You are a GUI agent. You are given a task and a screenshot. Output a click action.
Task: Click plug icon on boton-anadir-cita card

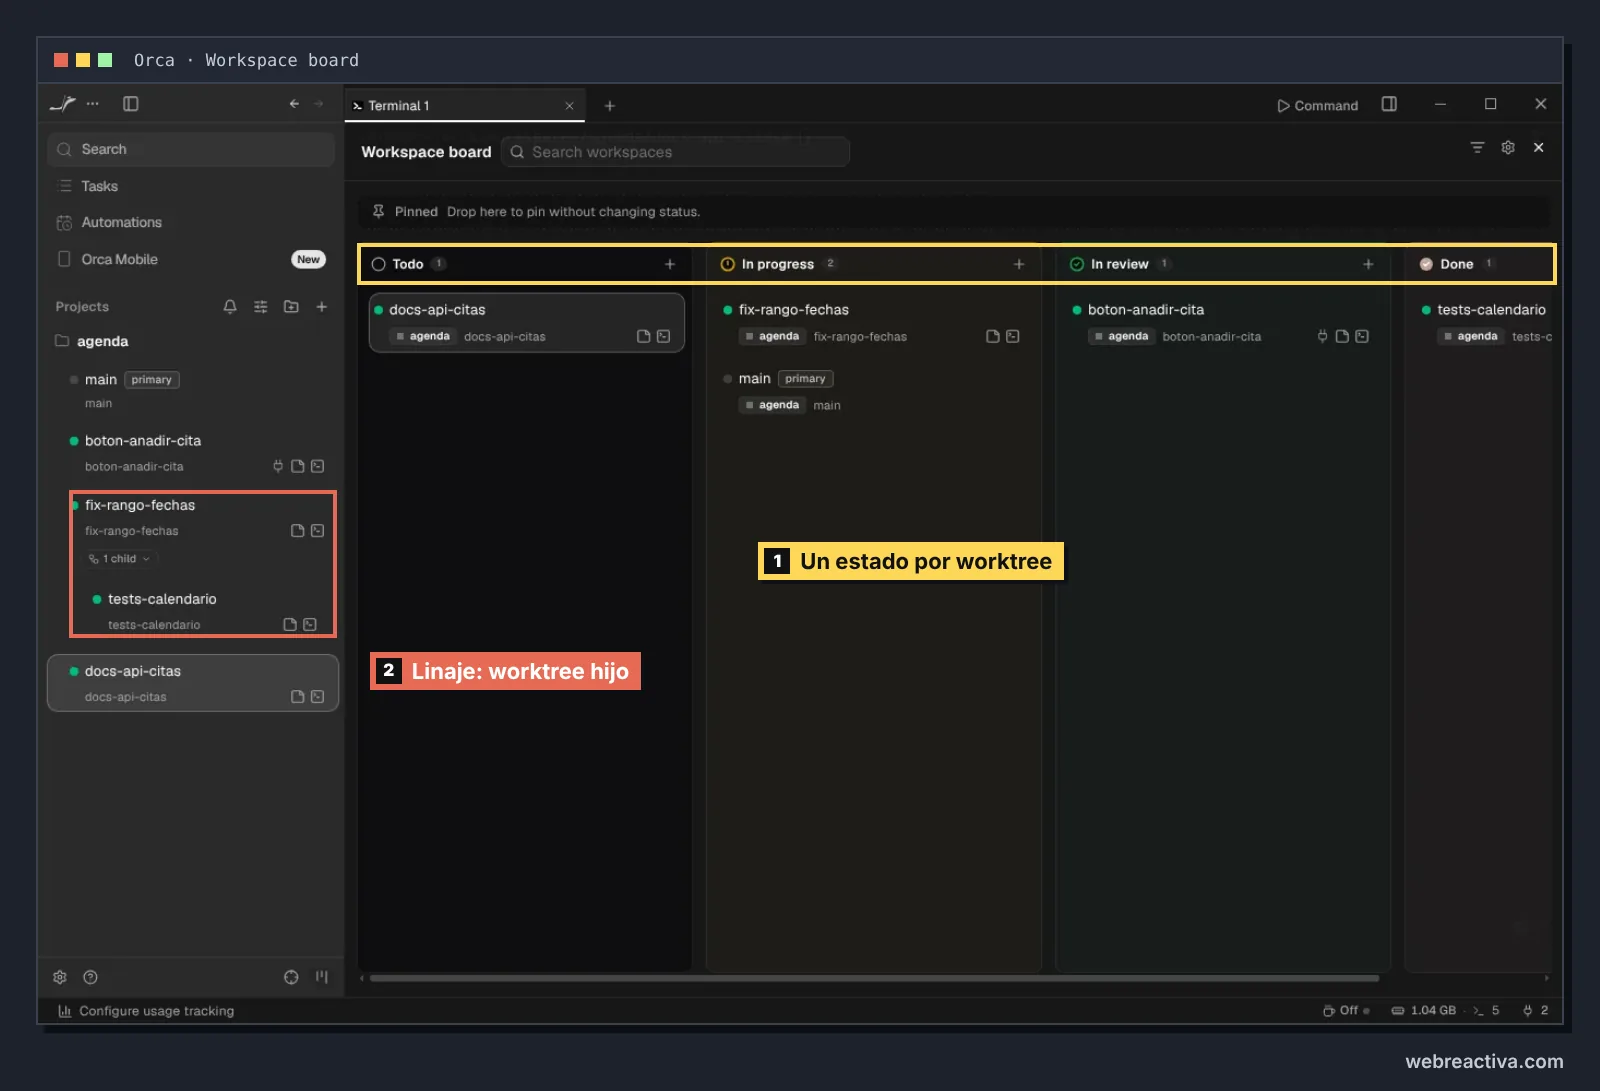(1323, 337)
